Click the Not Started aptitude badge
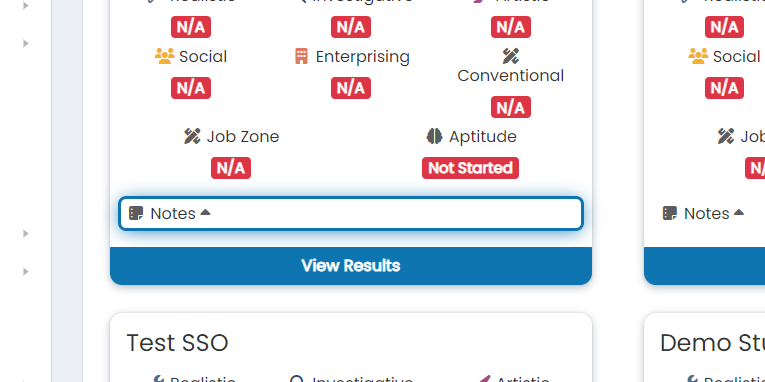 click(470, 168)
